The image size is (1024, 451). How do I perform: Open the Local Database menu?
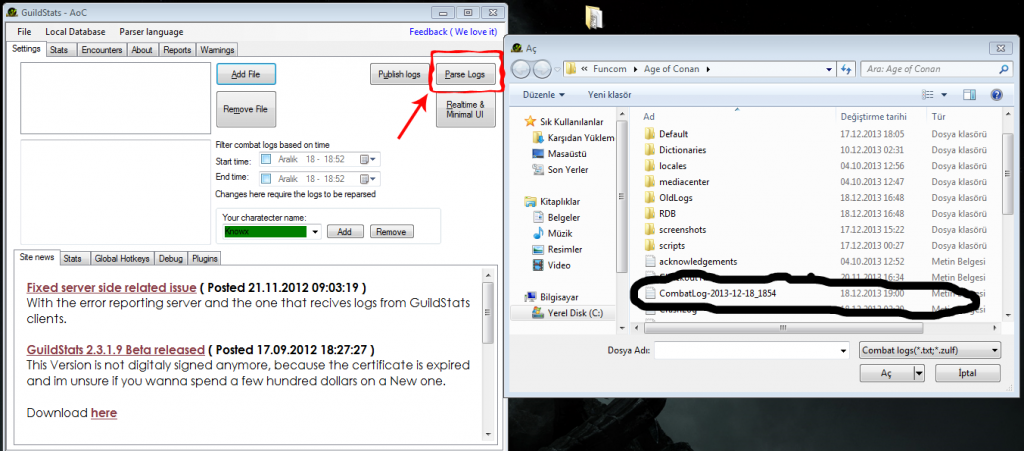[75, 32]
